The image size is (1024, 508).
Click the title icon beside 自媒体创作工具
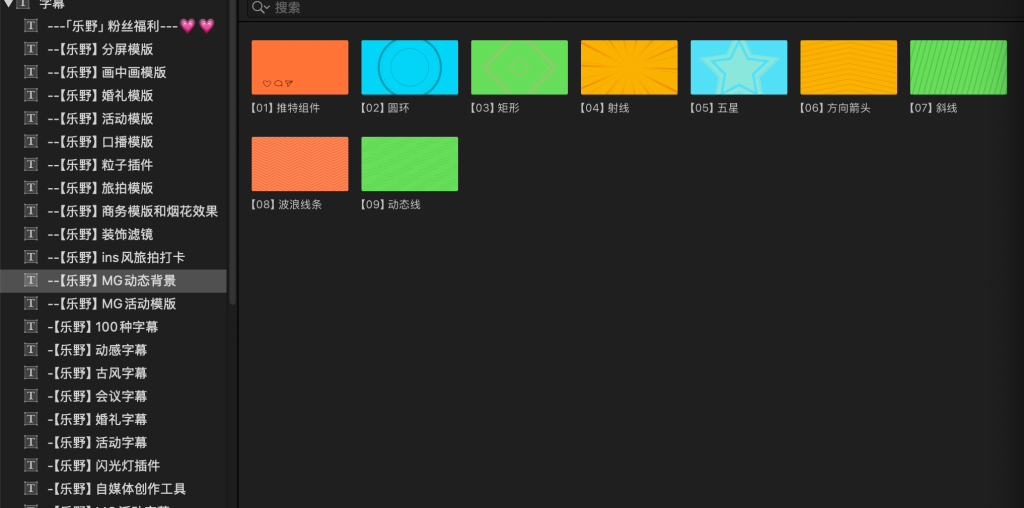click(31, 488)
